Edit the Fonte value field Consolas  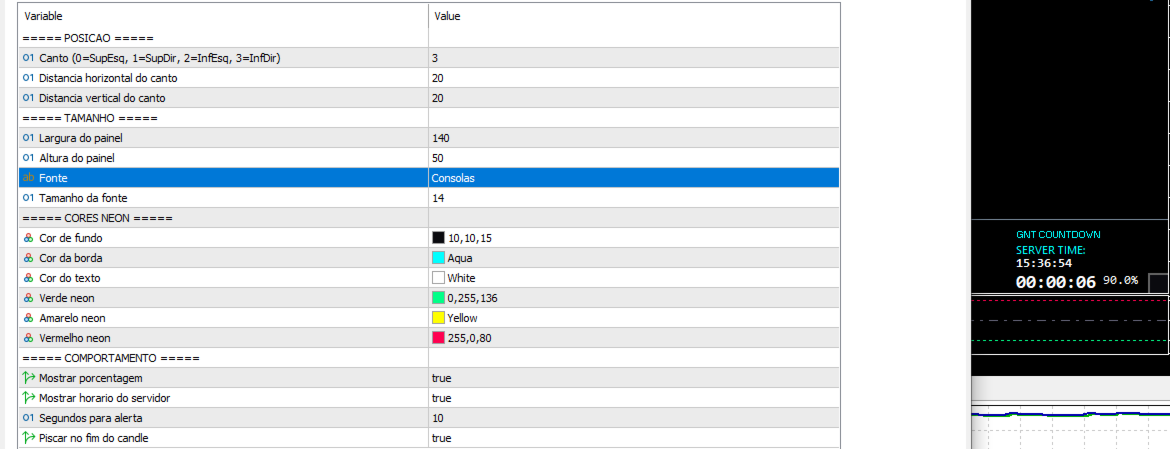634,178
